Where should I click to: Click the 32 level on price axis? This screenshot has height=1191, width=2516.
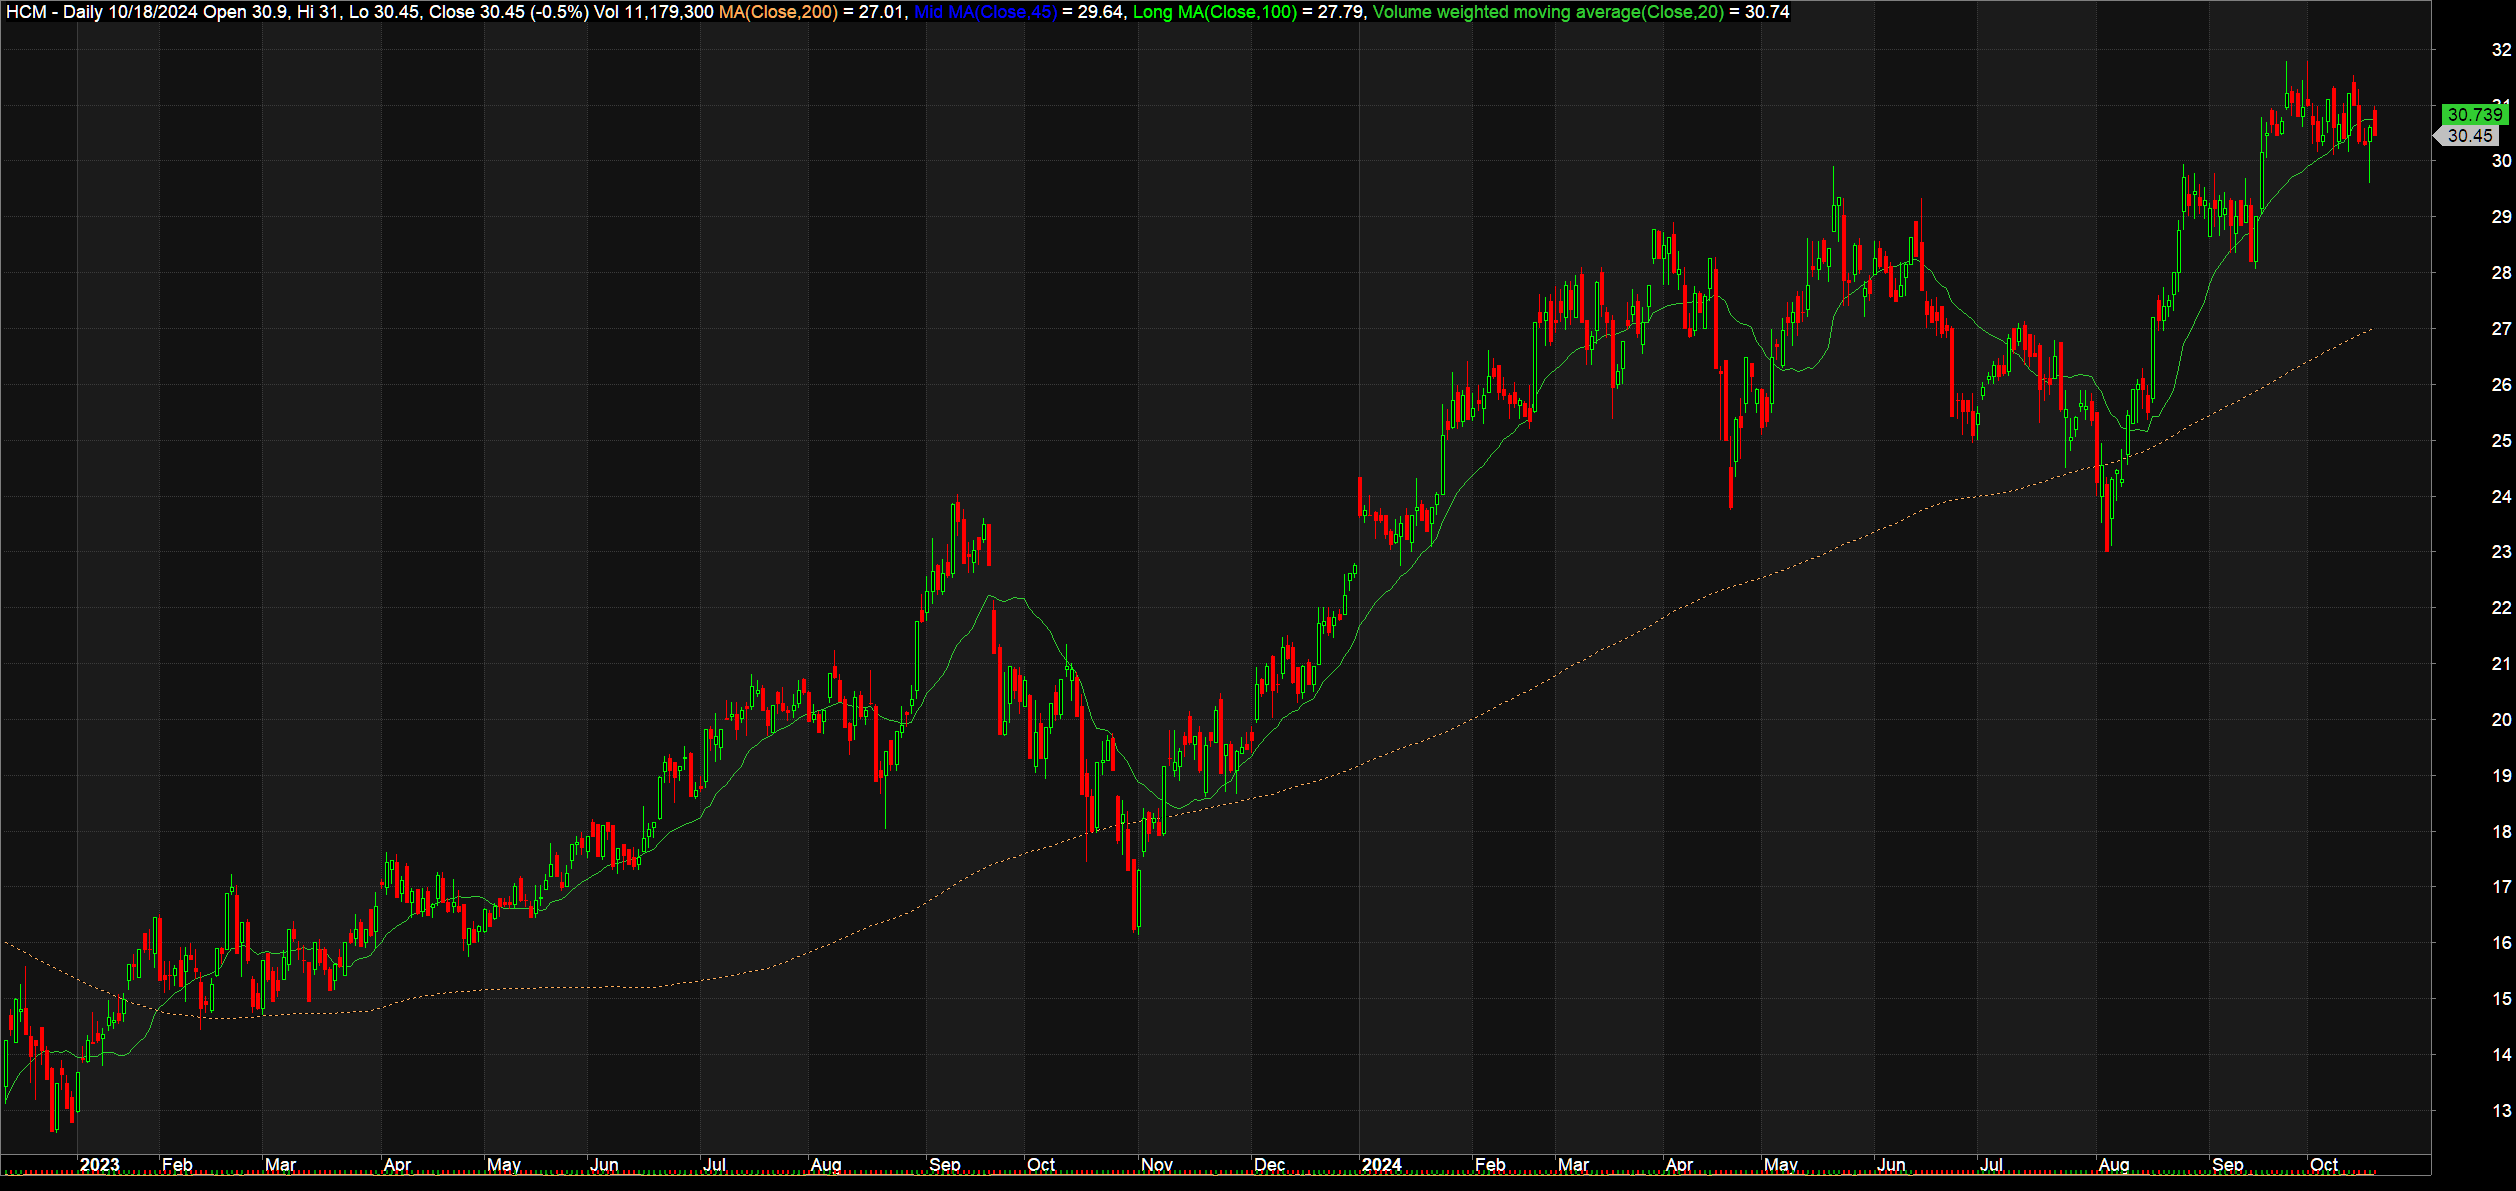tap(2501, 49)
